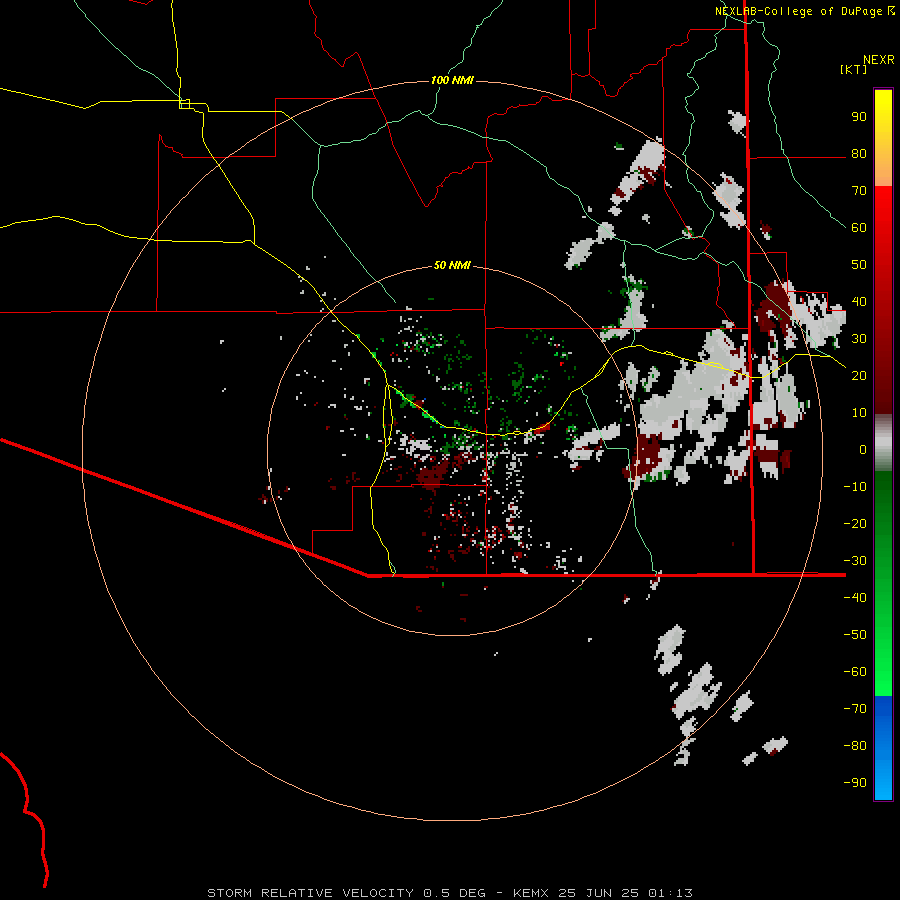This screenshot has width=900, height=900.
Task: Click the -80 value on the velocity scale
Action: coord(855,746)
